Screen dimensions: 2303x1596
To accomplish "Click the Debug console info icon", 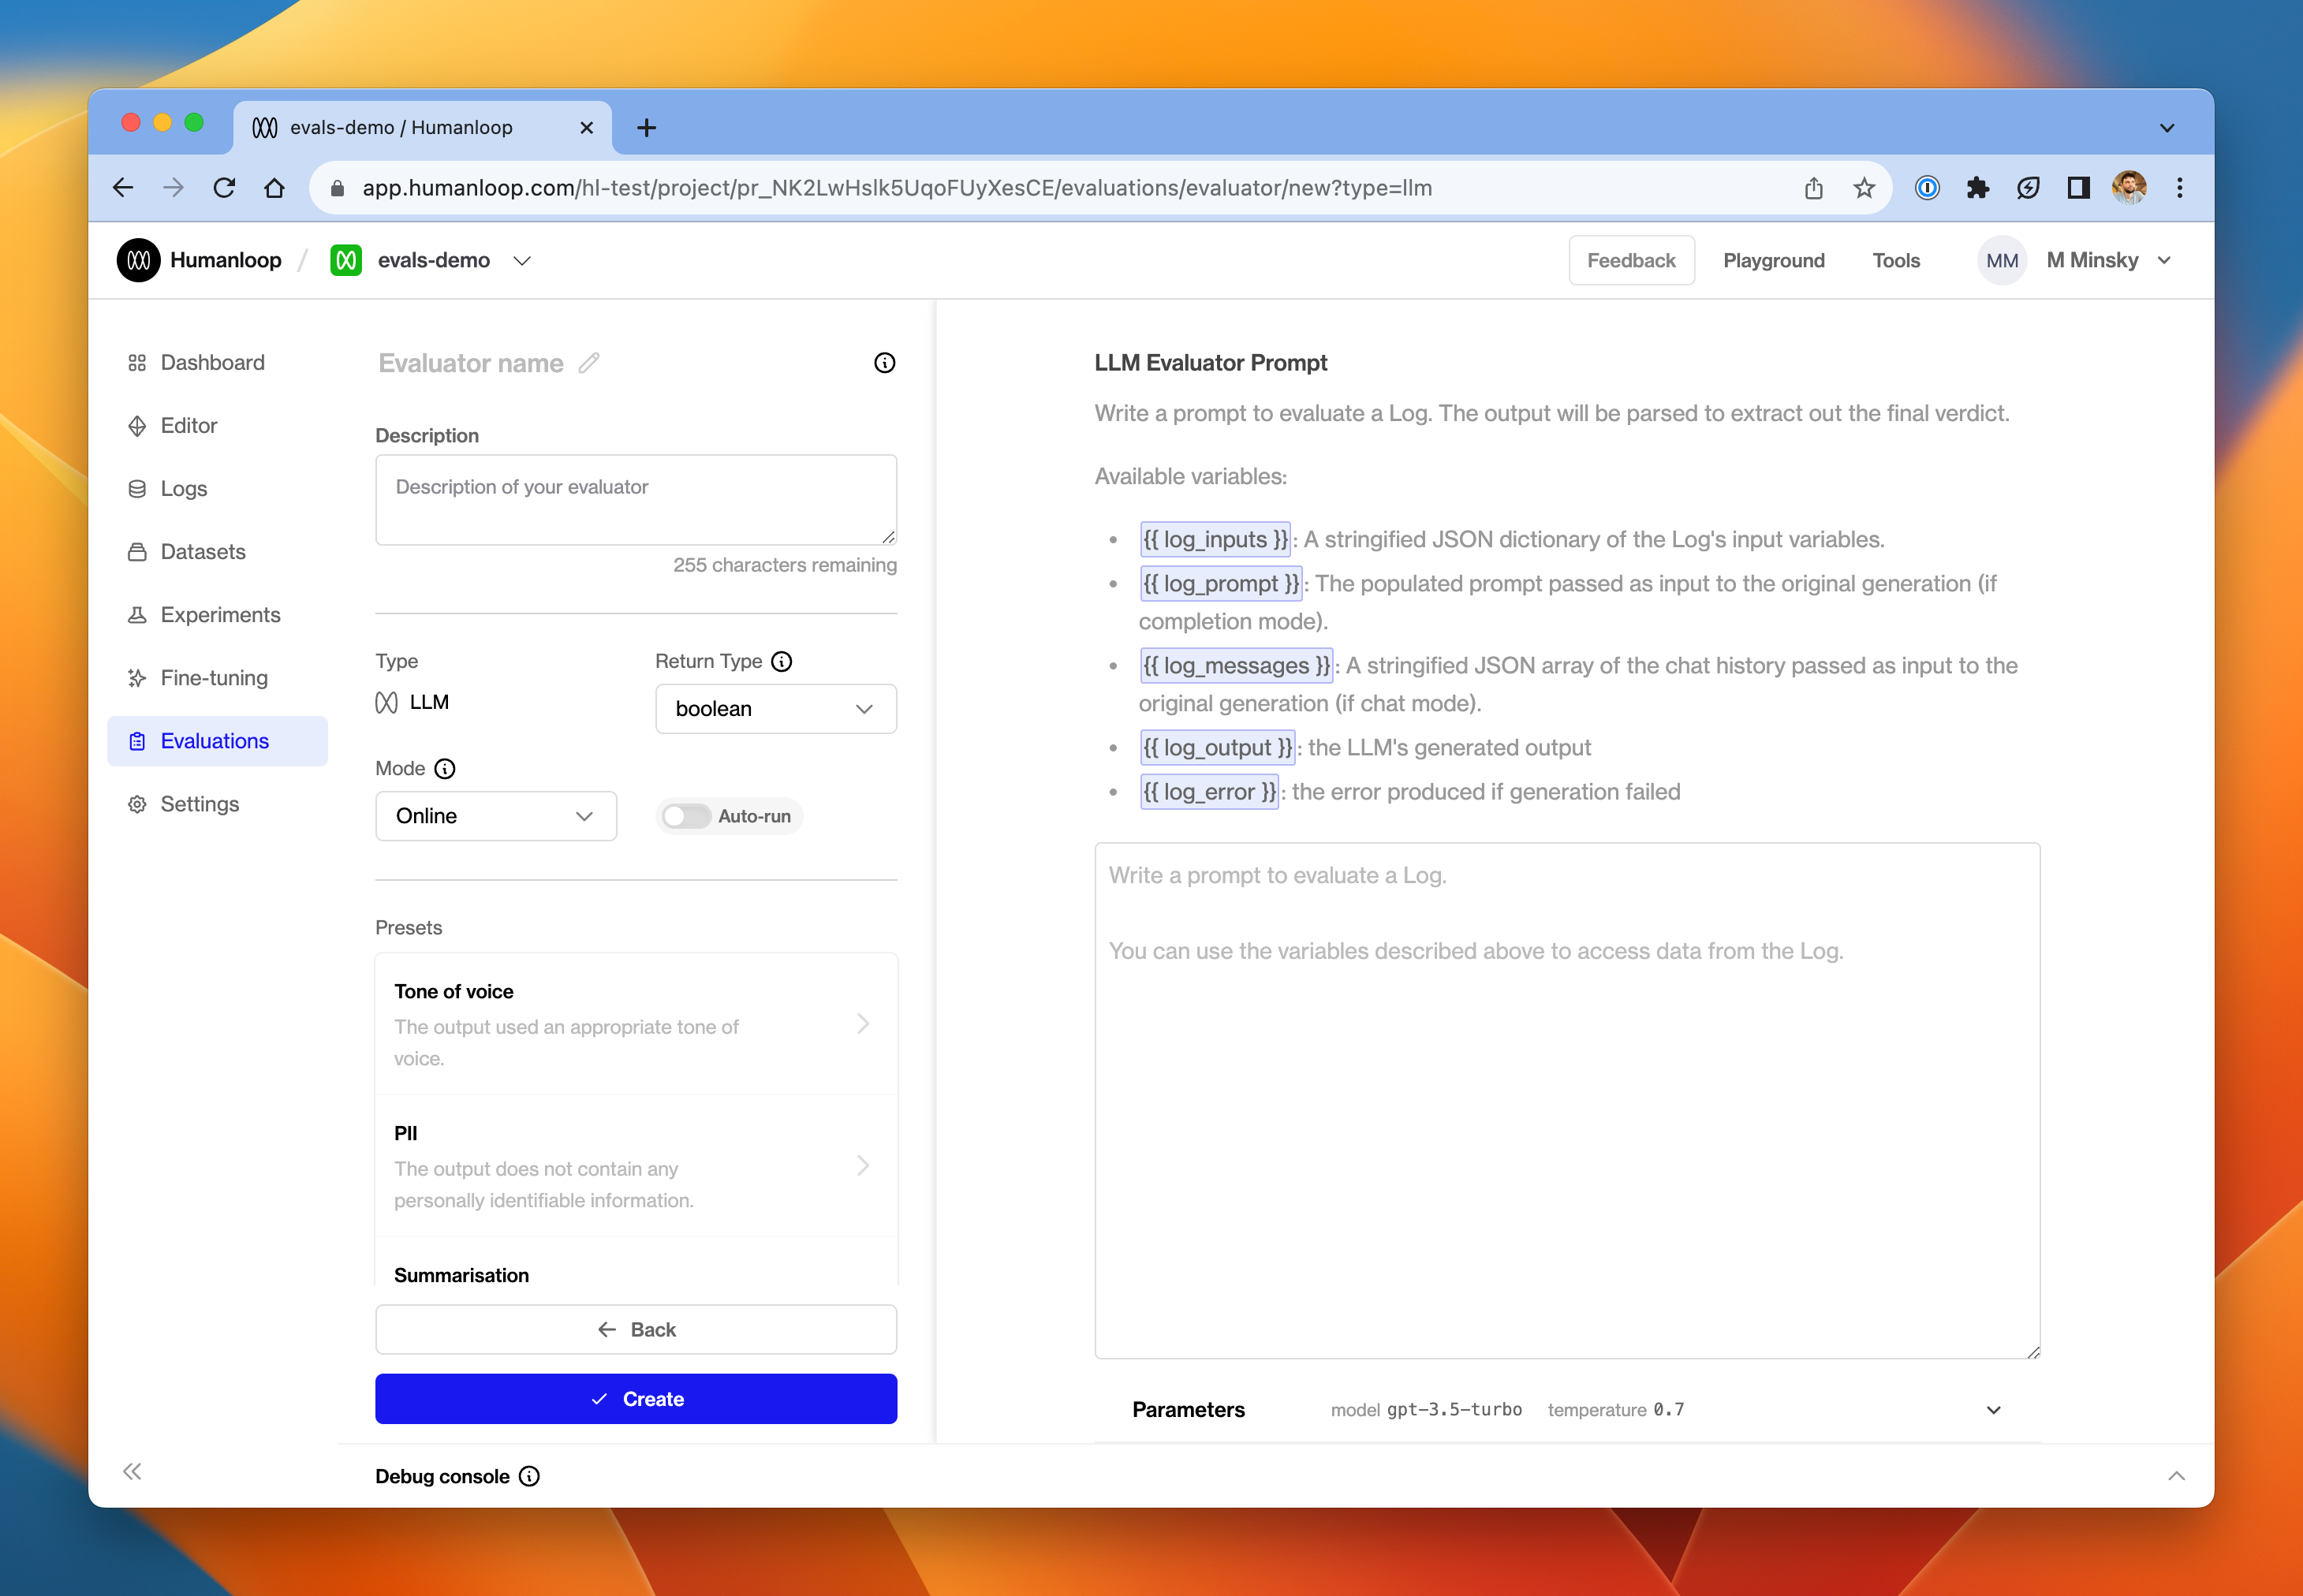I will tap(530, 1476).
